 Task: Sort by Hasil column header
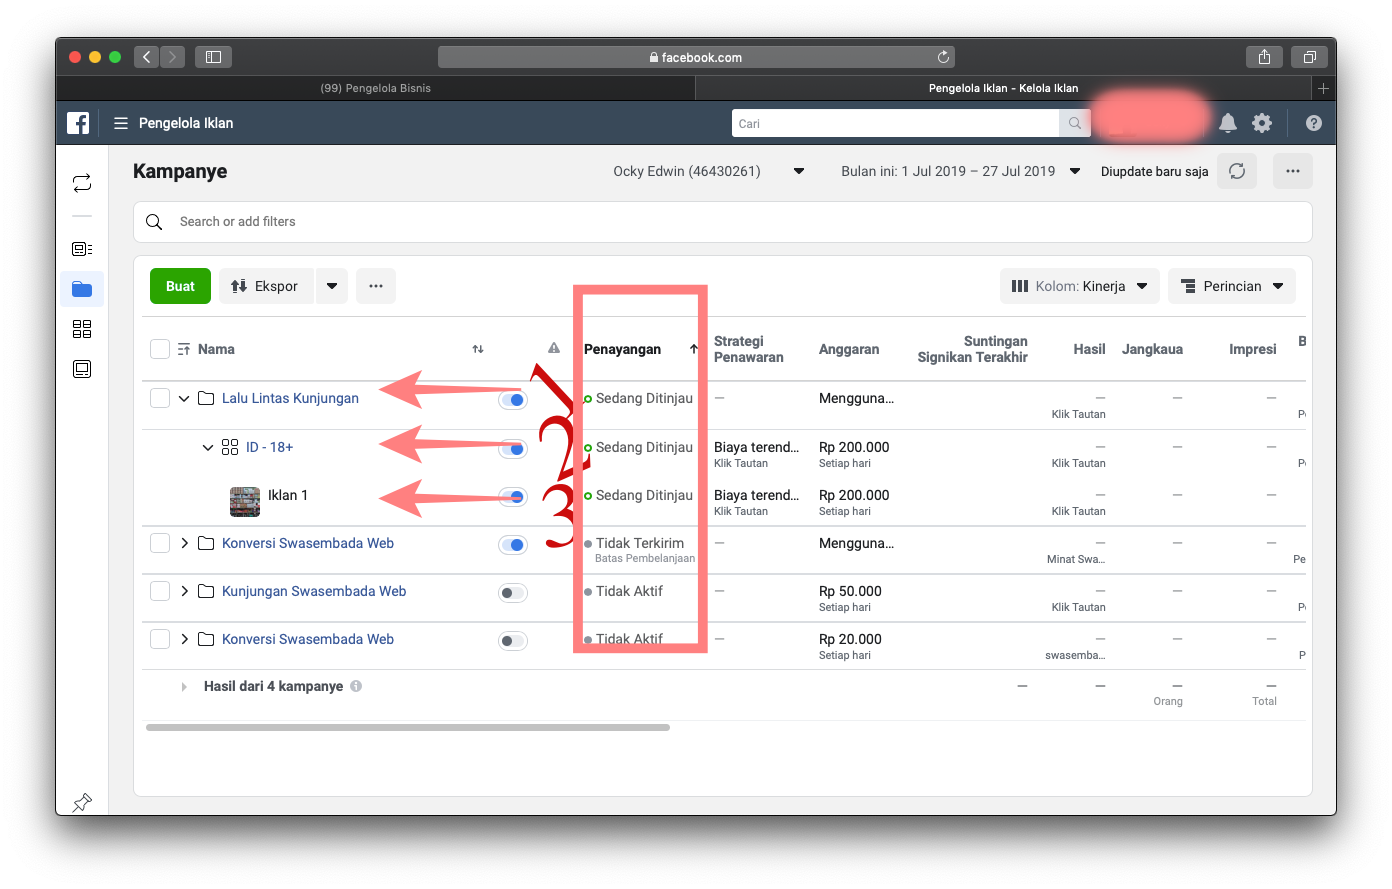1089,349
